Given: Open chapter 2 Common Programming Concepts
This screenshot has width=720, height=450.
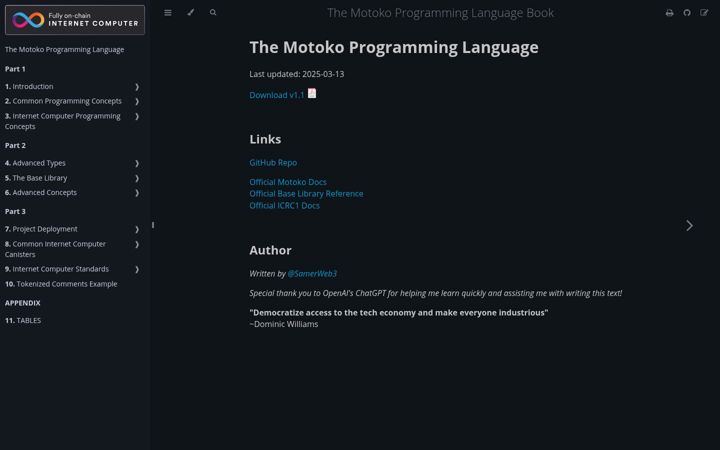Looking at the screenshot, I should (x=63, y=101).
